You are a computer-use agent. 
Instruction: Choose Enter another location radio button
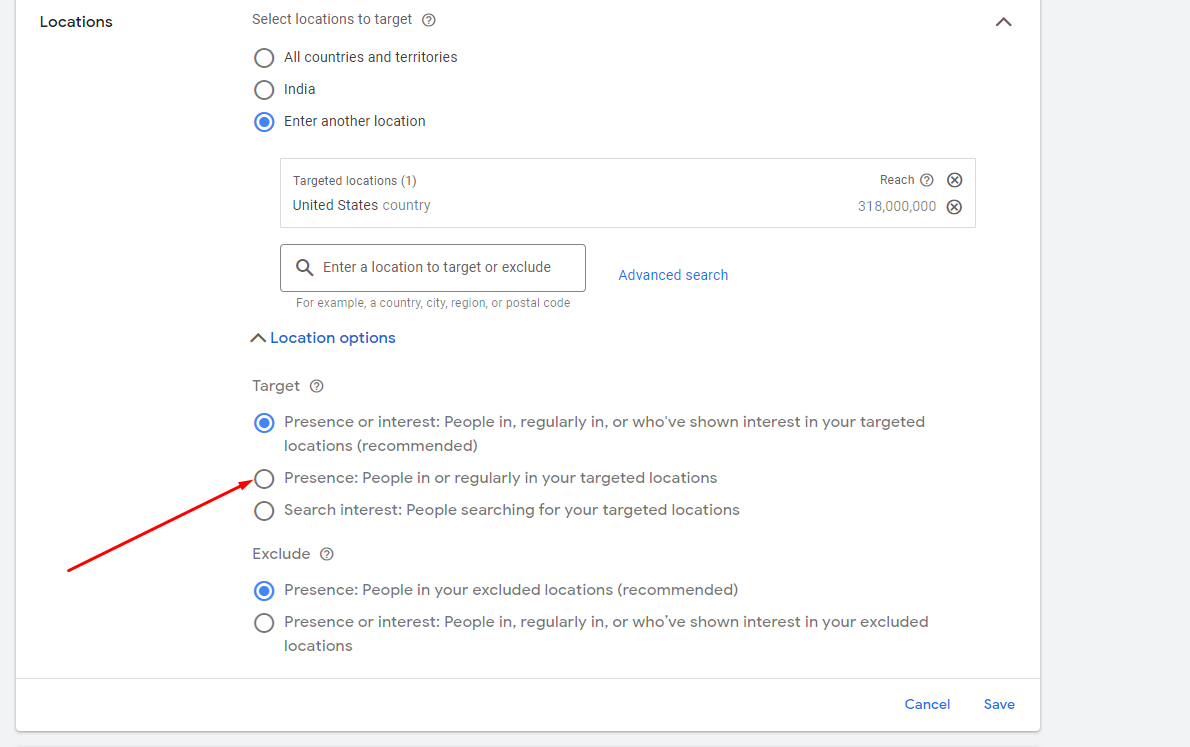[264, 121]
